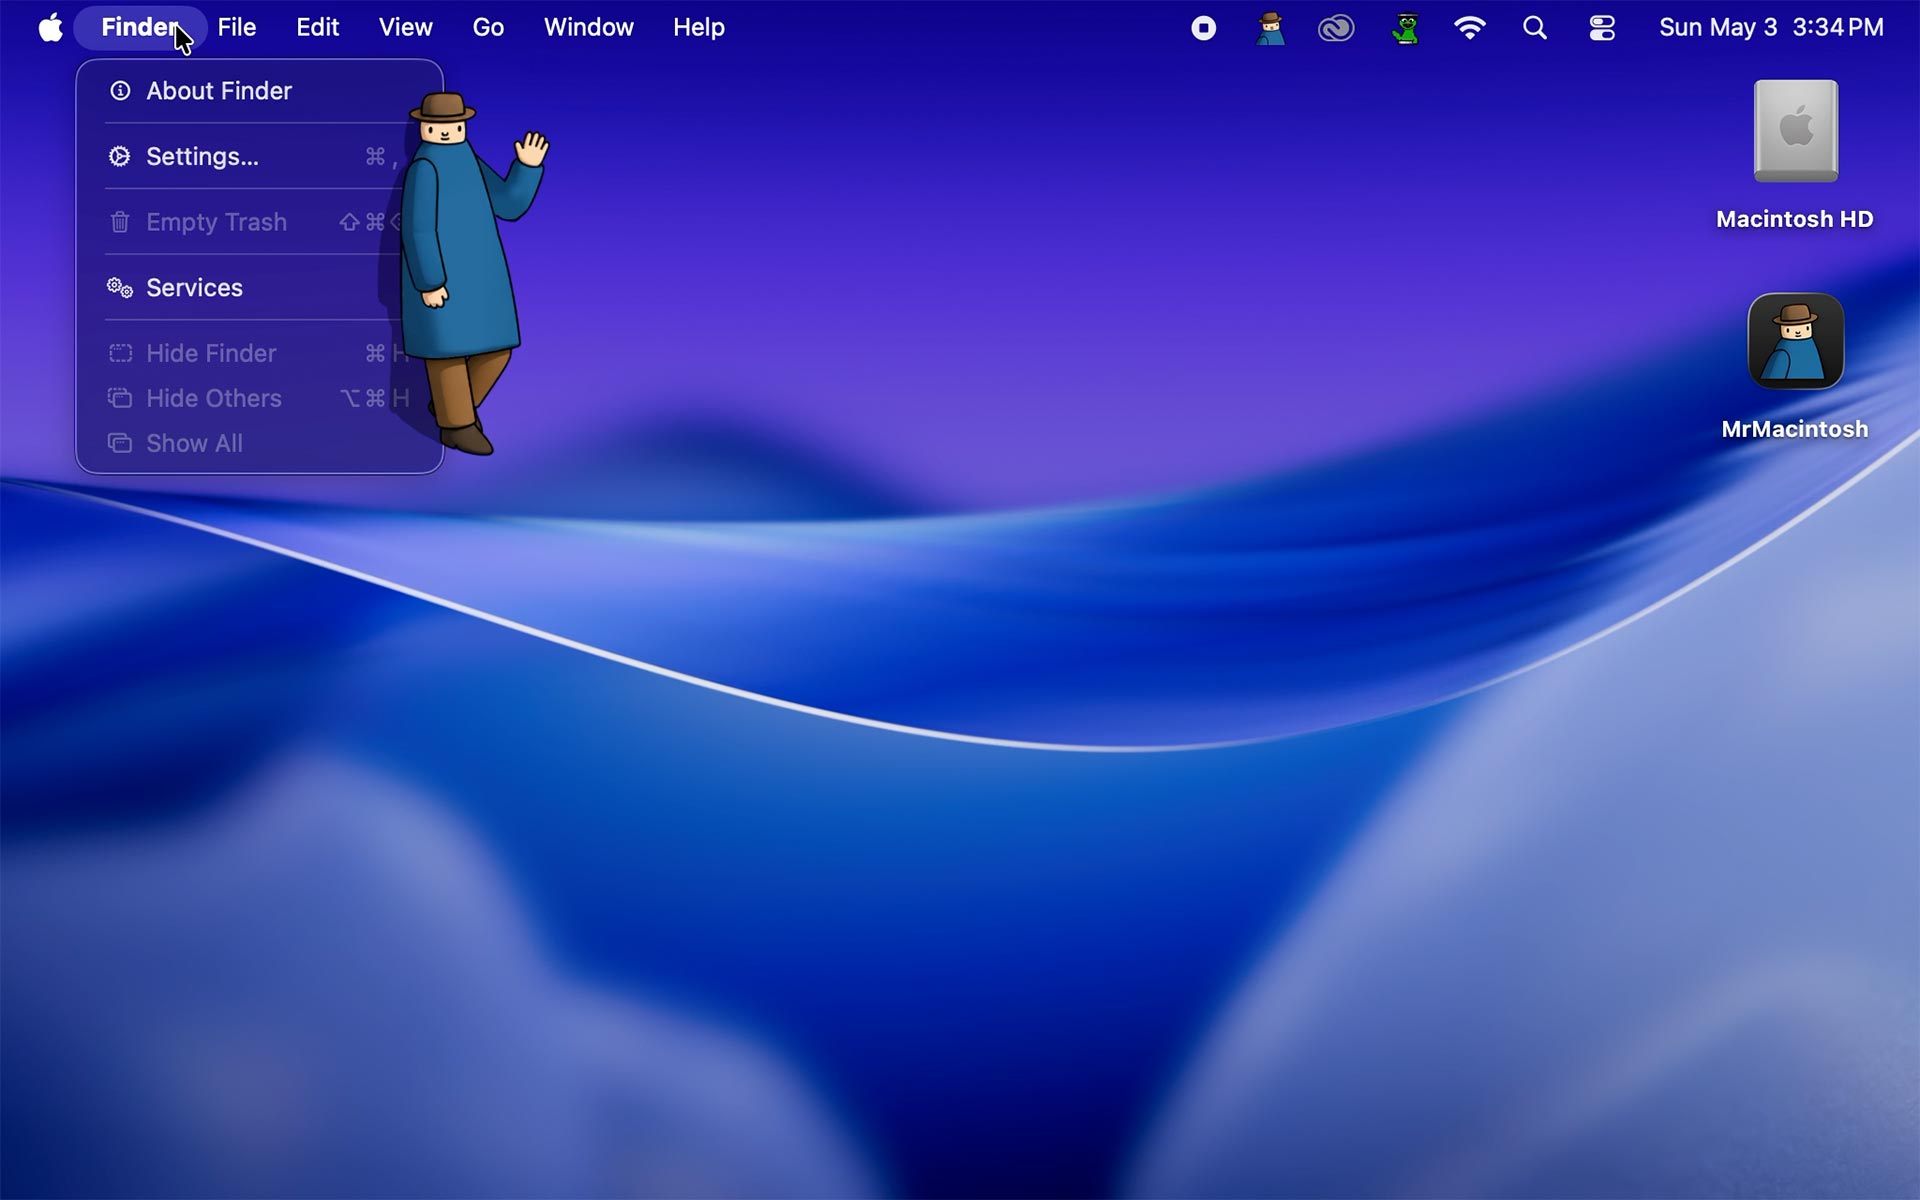Click the screen recording stop icon

[1204, 28]
